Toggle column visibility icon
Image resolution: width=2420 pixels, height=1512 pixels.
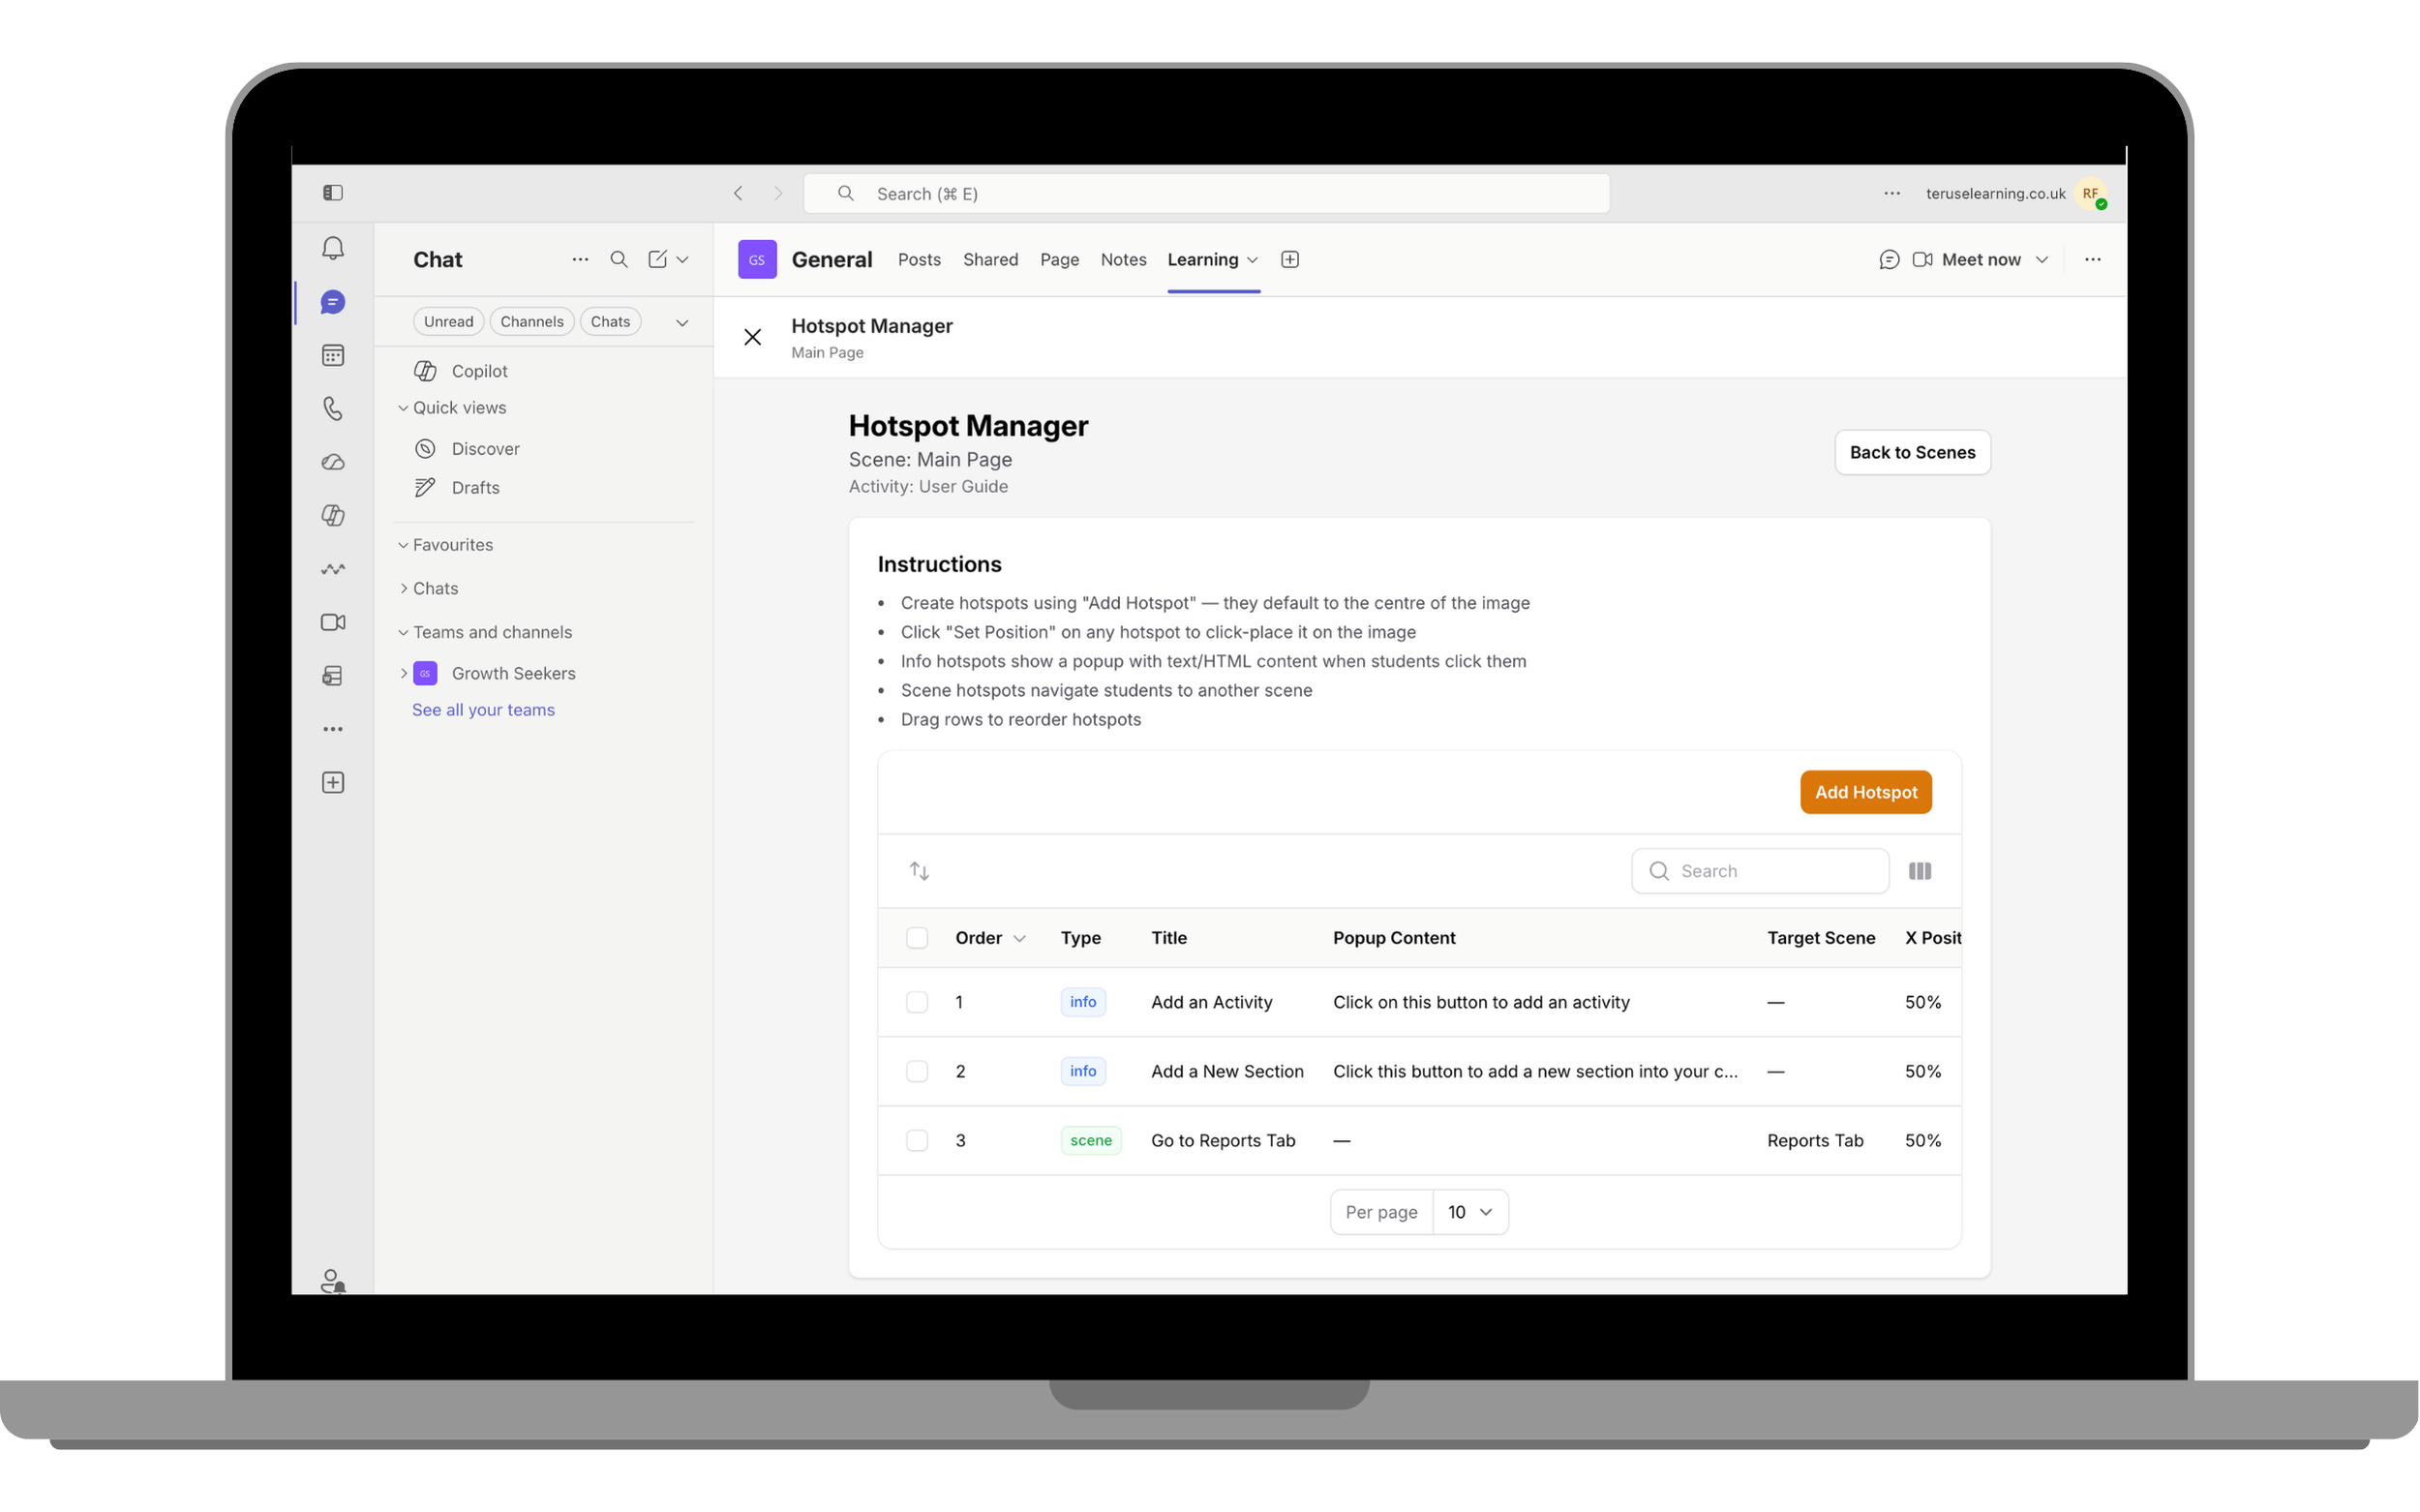[1919, 870]
